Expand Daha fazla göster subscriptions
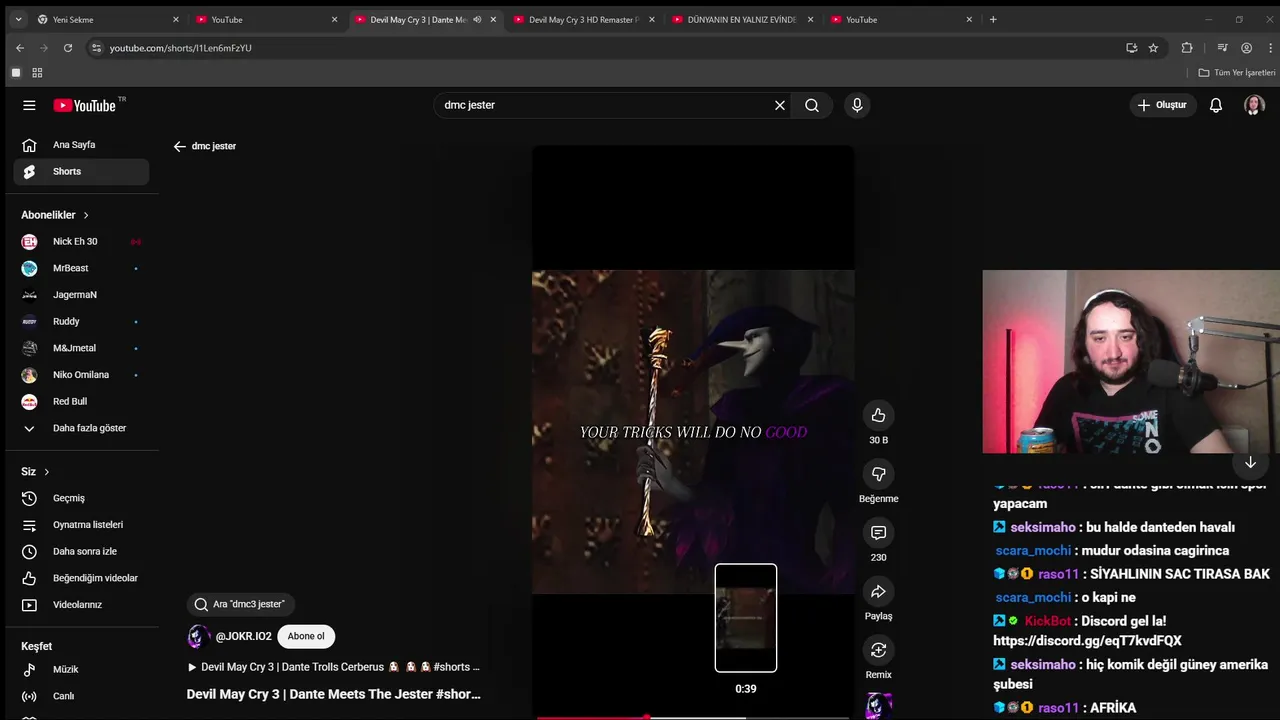Image resolution: width=1280 pixels, height=720 pixels. pyautogui.click(x=81, y=428)
